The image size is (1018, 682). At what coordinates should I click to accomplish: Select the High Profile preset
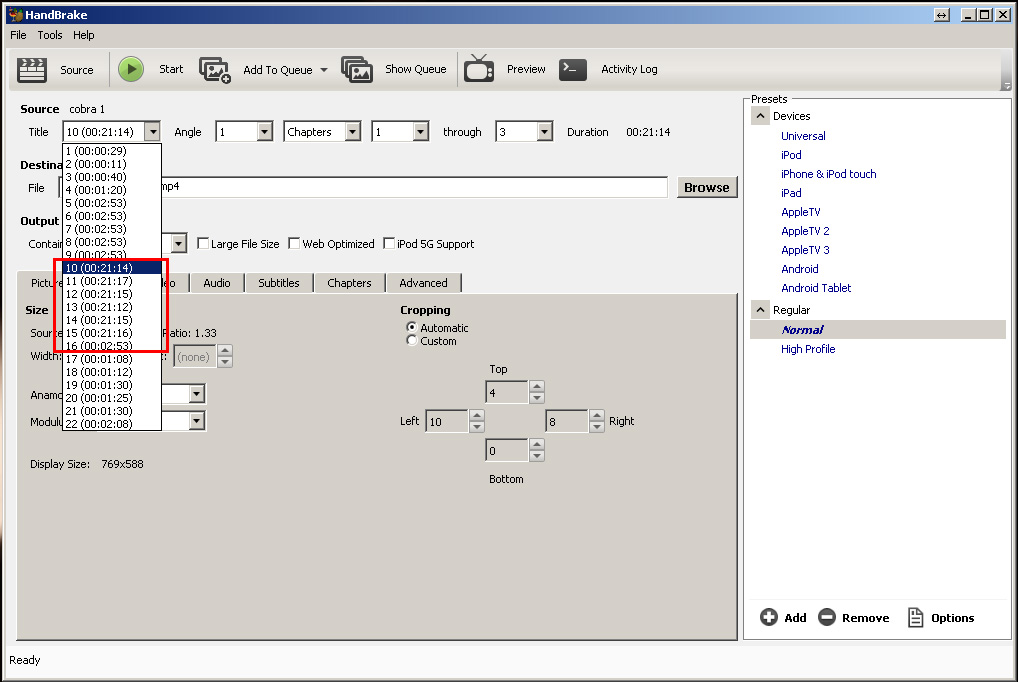(808, 349)
